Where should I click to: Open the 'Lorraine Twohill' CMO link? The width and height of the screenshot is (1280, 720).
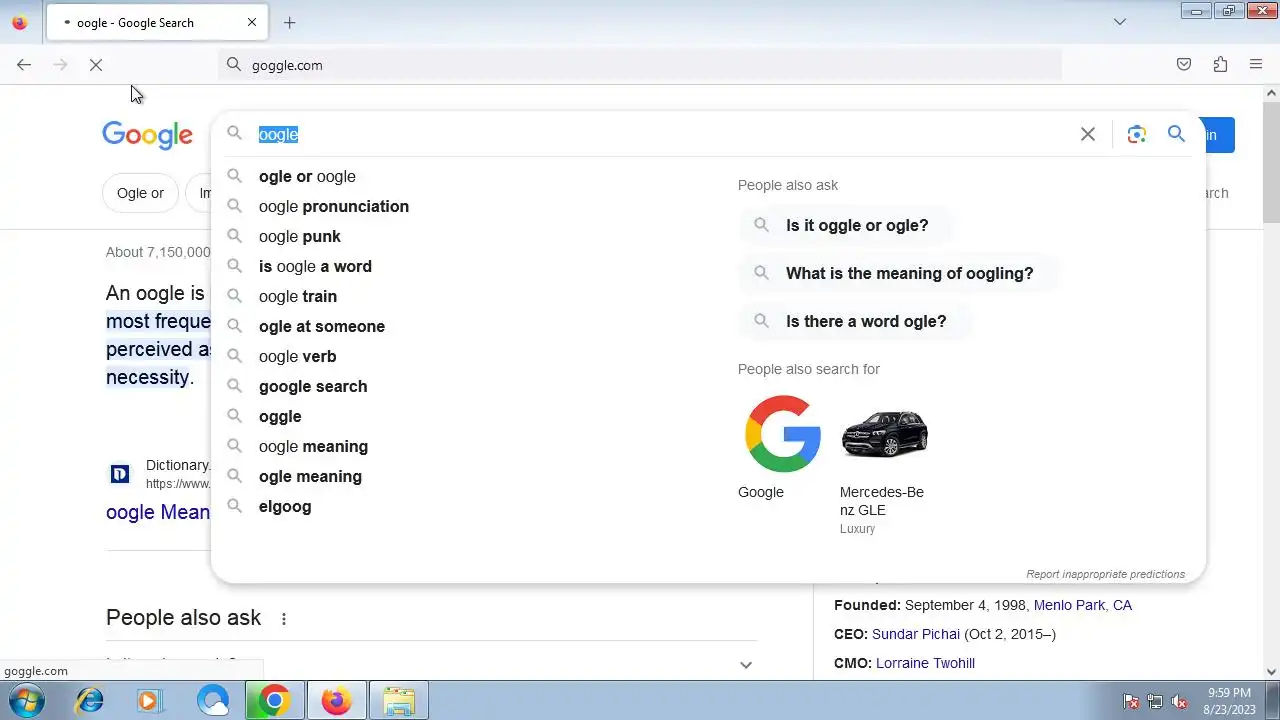click(925, 663)
